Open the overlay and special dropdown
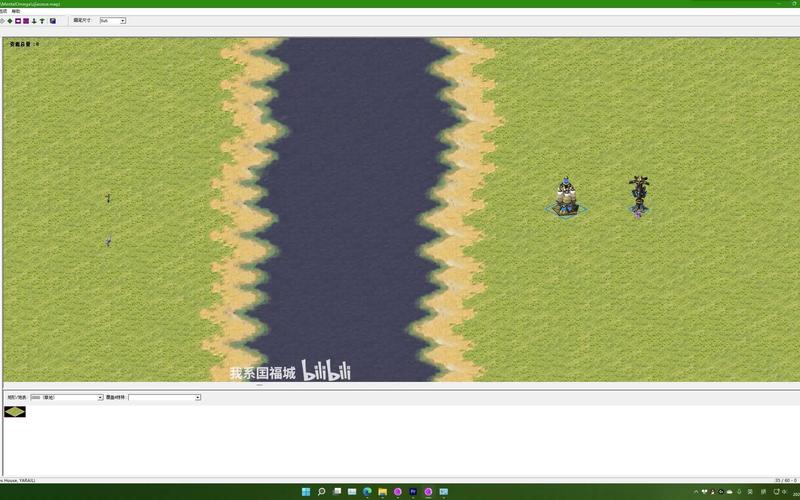The width and height of the screenshot is (800, 500). [x=197, y=397]
